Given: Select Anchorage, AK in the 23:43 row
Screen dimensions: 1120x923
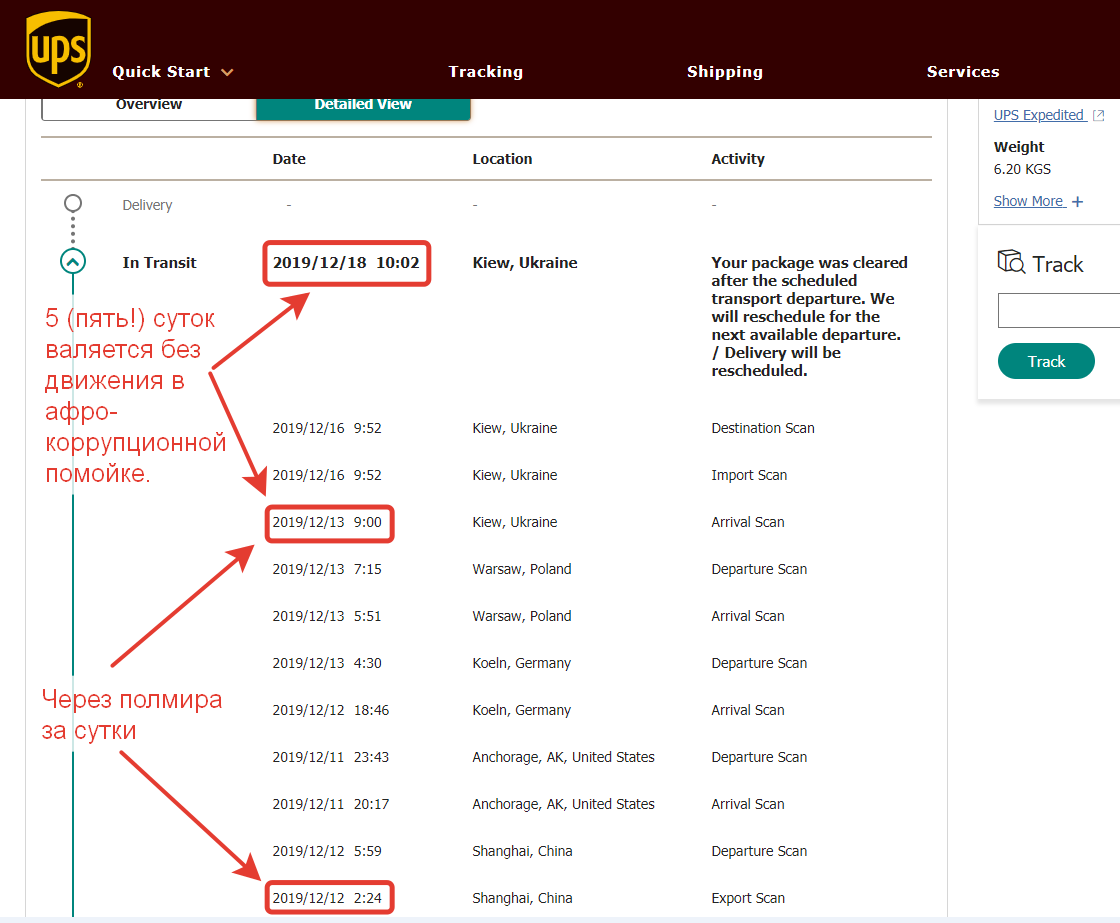Looking at the screenshot, I should pos(563,757).
